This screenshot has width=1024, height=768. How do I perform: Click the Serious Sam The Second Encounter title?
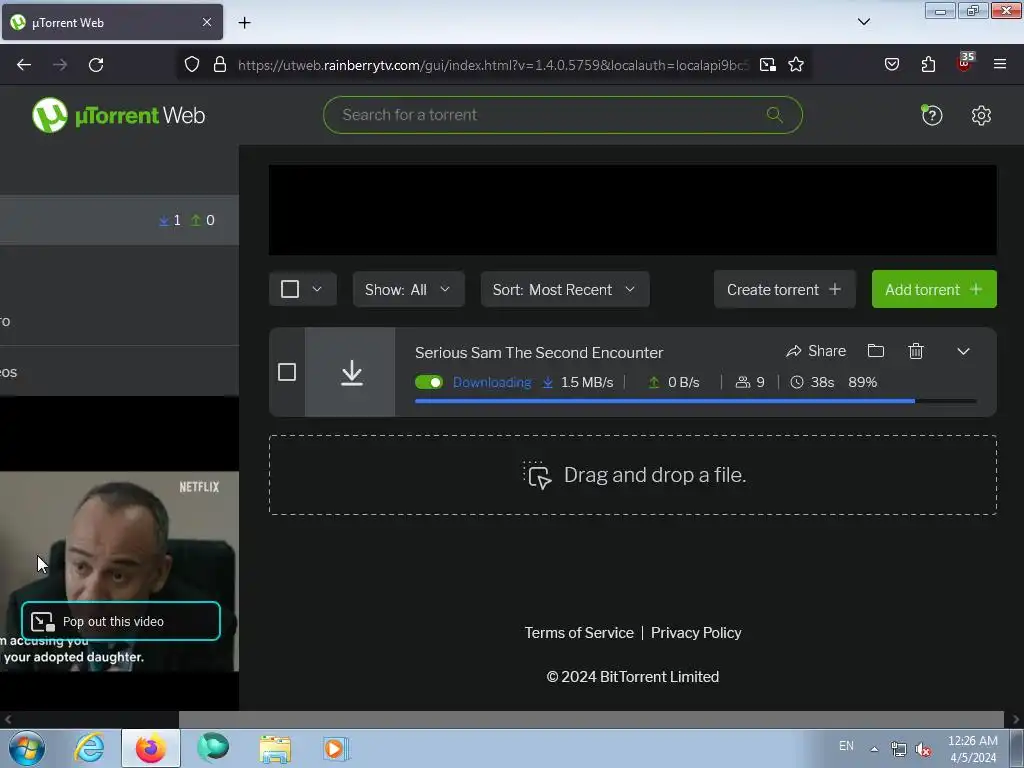[539, 353]
